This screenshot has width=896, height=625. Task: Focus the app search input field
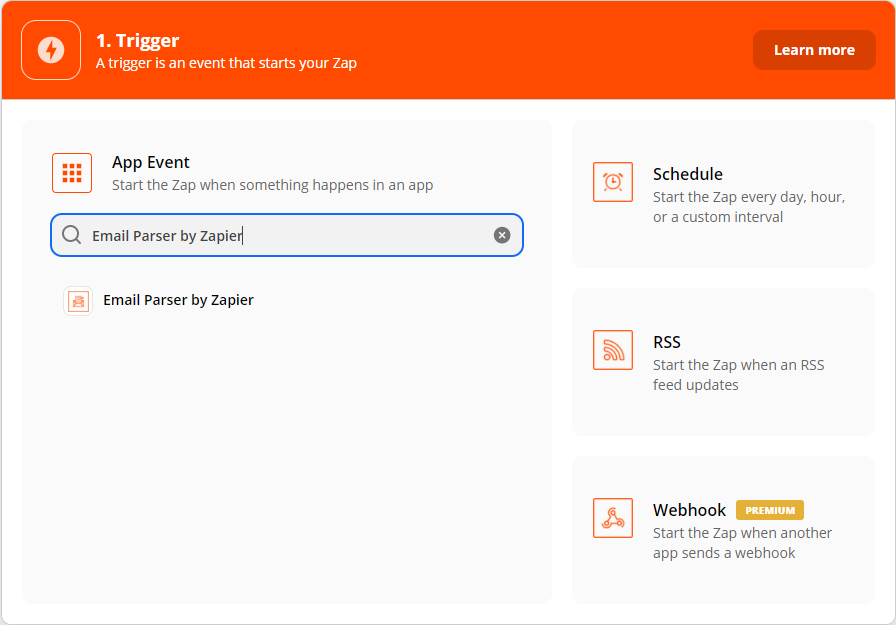point(287,235)
